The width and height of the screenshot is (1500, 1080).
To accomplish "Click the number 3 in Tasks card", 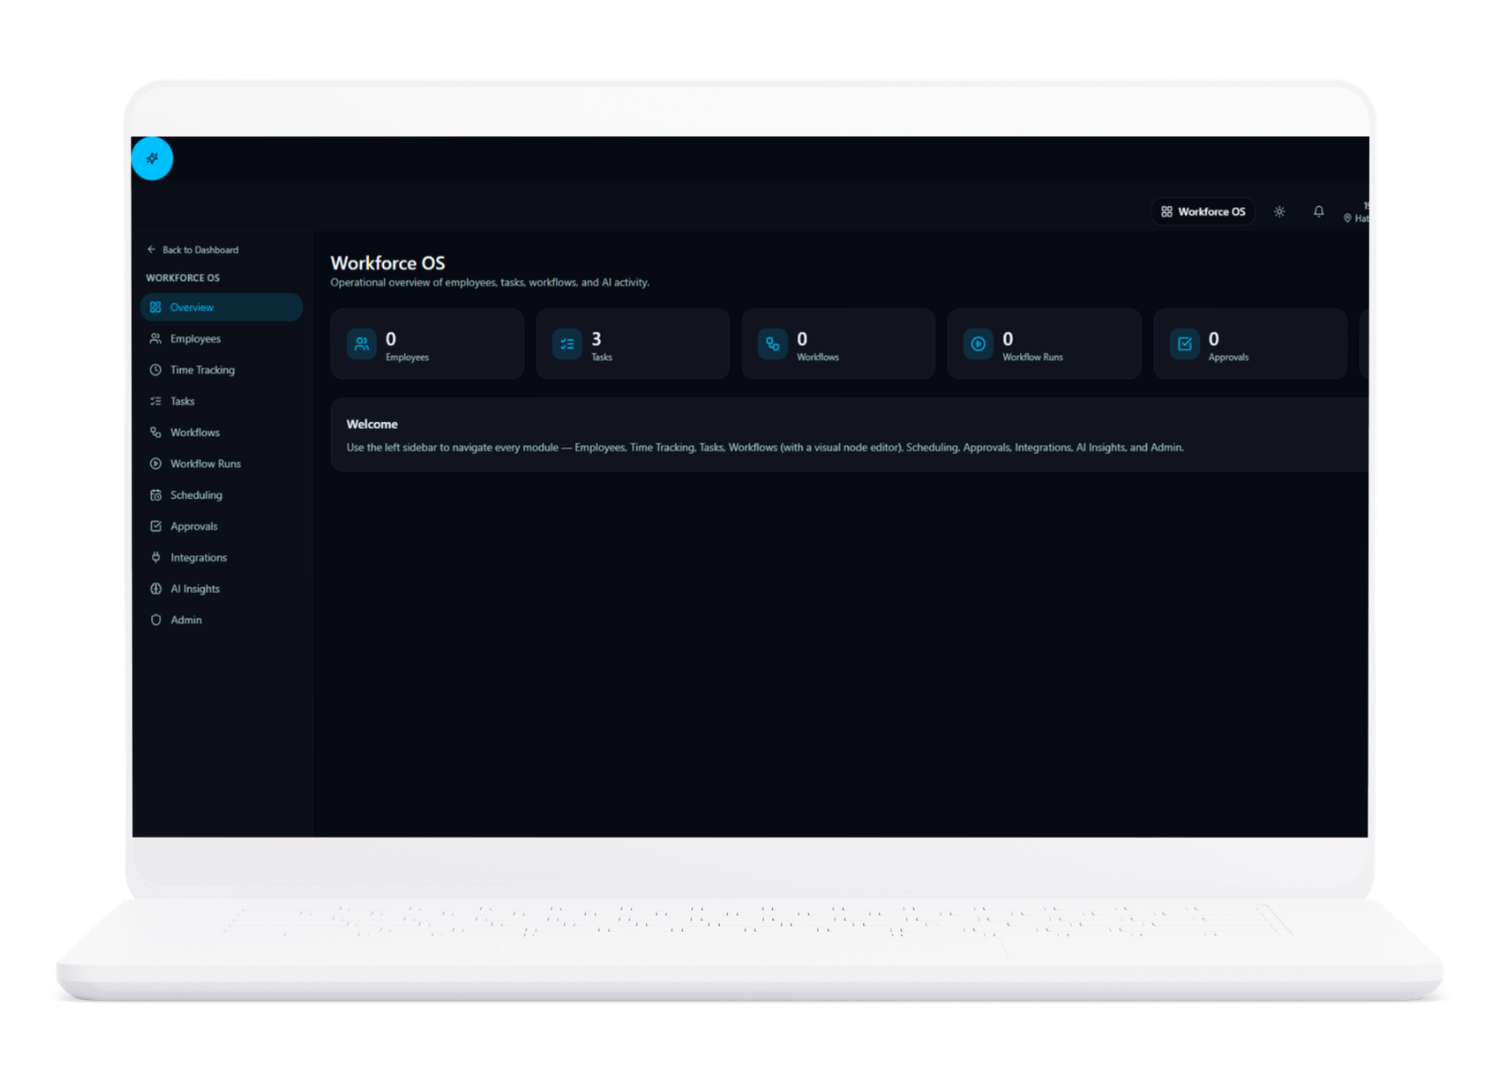I will tap(597, 339).
